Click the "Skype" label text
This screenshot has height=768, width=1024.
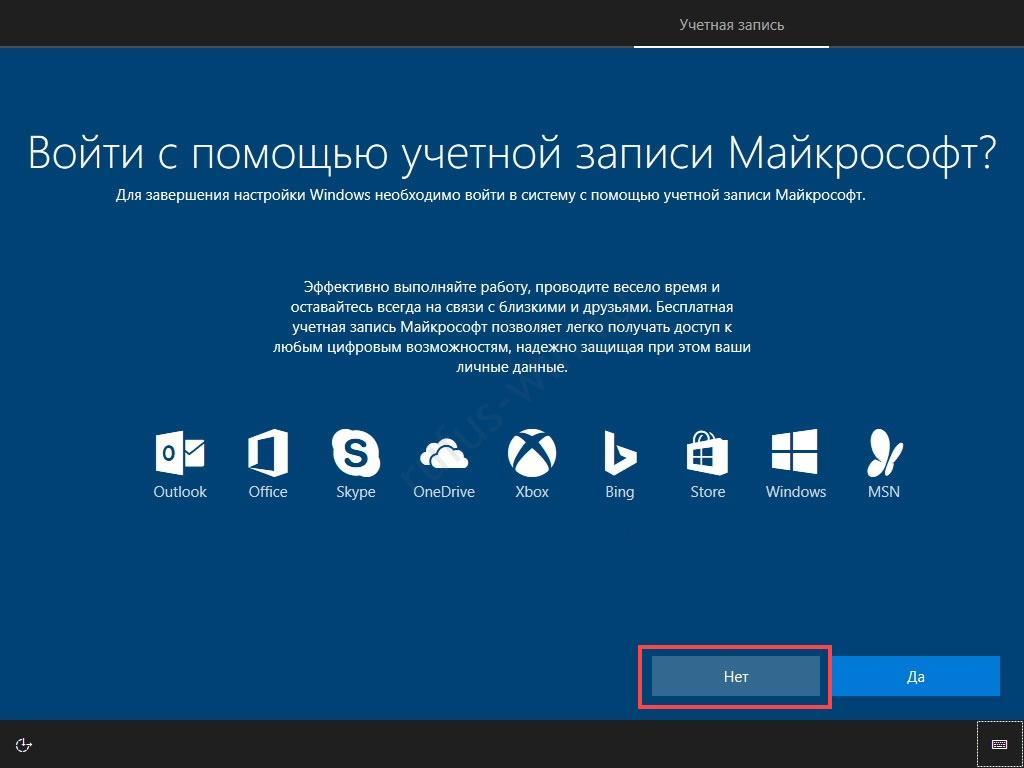click(356, 492)
